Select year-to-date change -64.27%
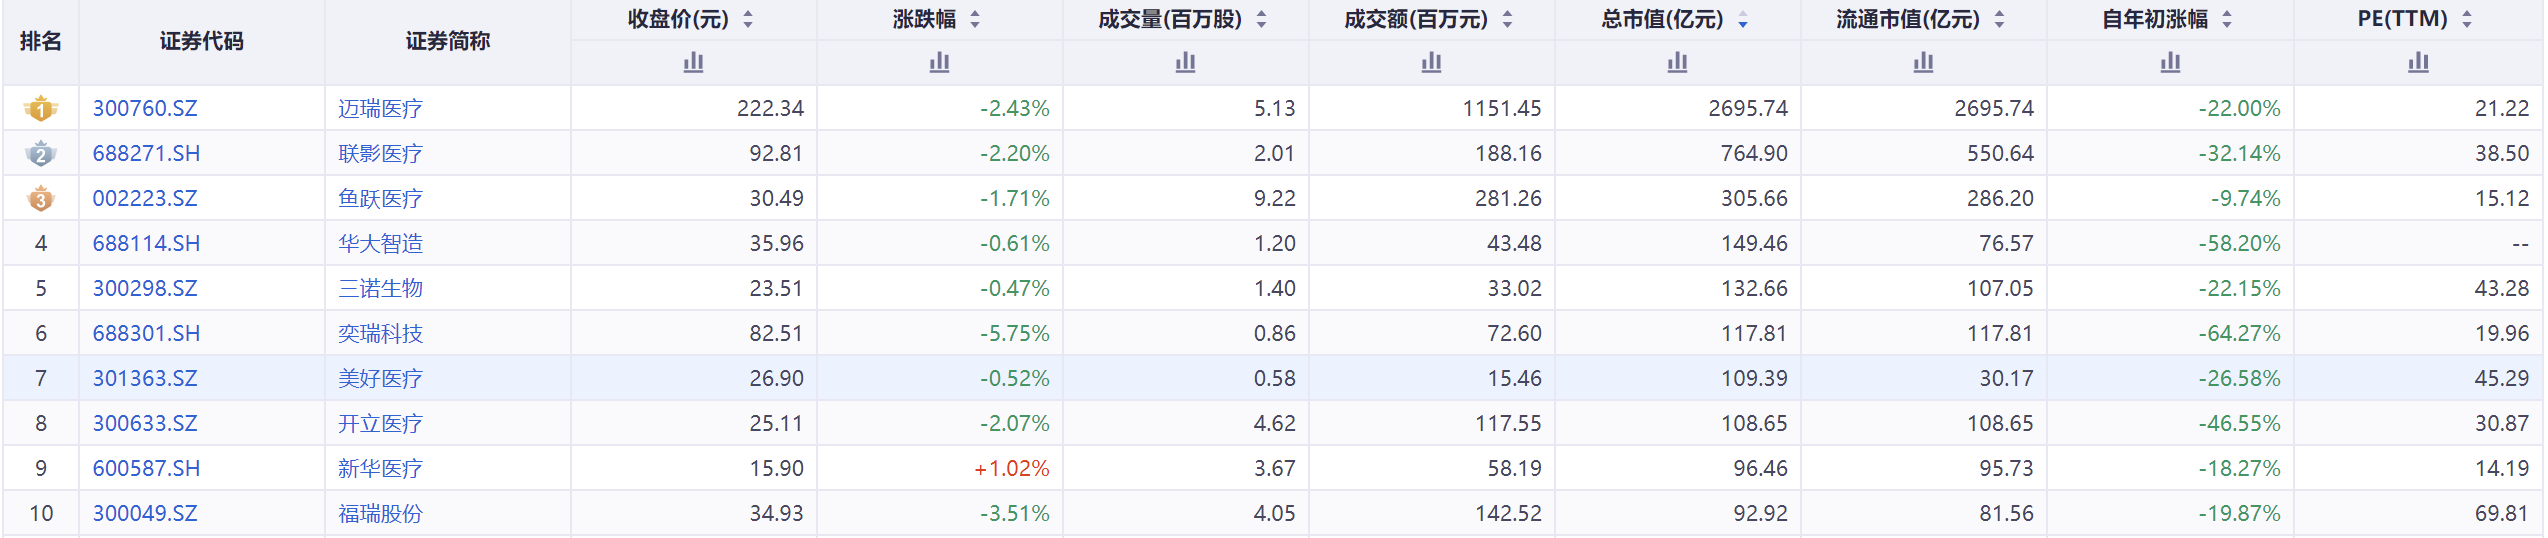Viewport: 2548px width, 538px height. pos(2239,333)
